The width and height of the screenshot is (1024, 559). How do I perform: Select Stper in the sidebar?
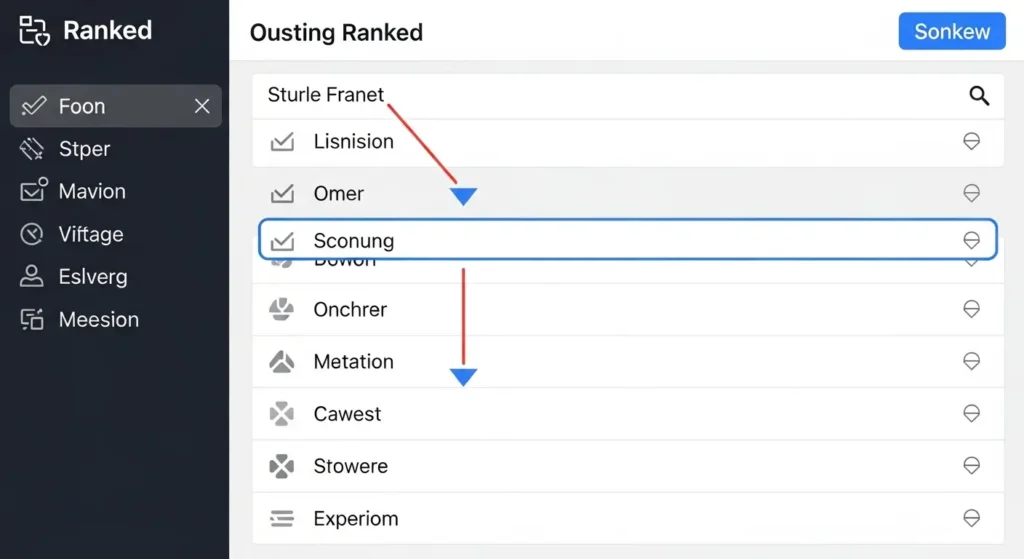click(84, 149)
